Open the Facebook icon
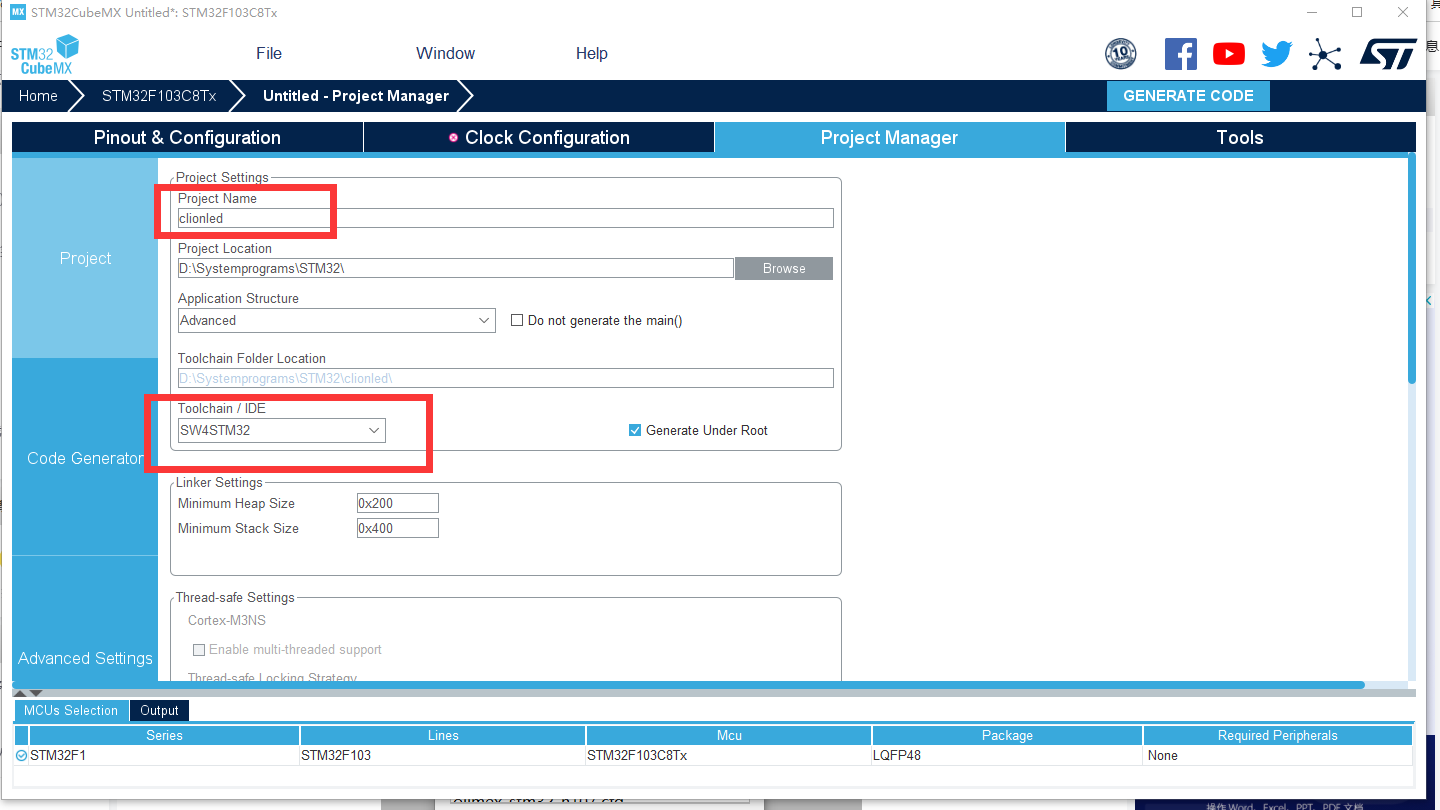 pyautogui.click(x=1181, y=54)
